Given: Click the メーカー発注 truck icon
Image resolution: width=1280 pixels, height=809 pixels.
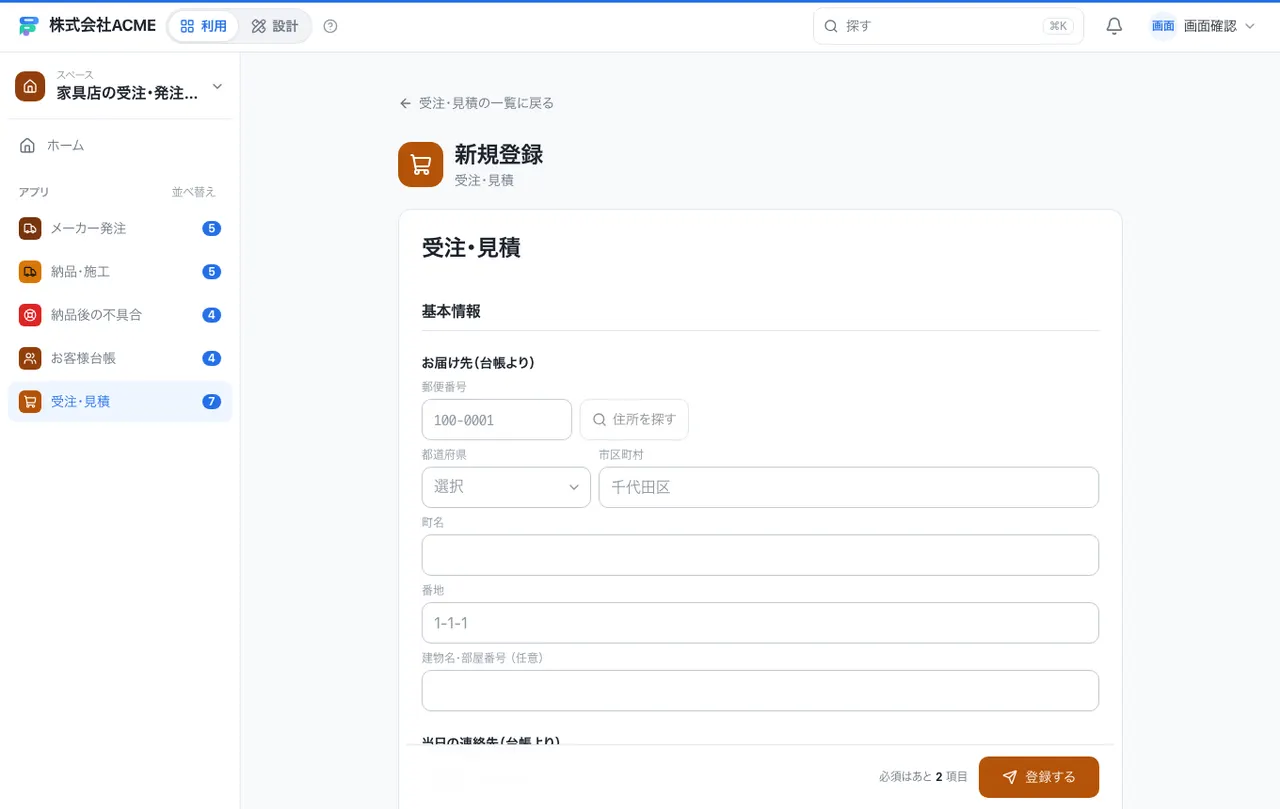Looking at the screenshot, I should 30,228.
